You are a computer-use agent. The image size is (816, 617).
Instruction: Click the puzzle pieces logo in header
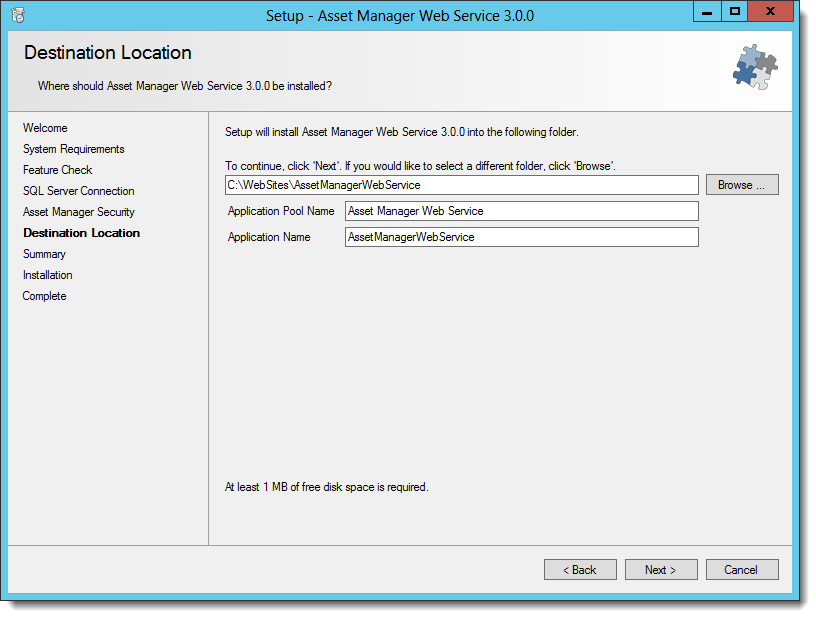tap(755, 67)
